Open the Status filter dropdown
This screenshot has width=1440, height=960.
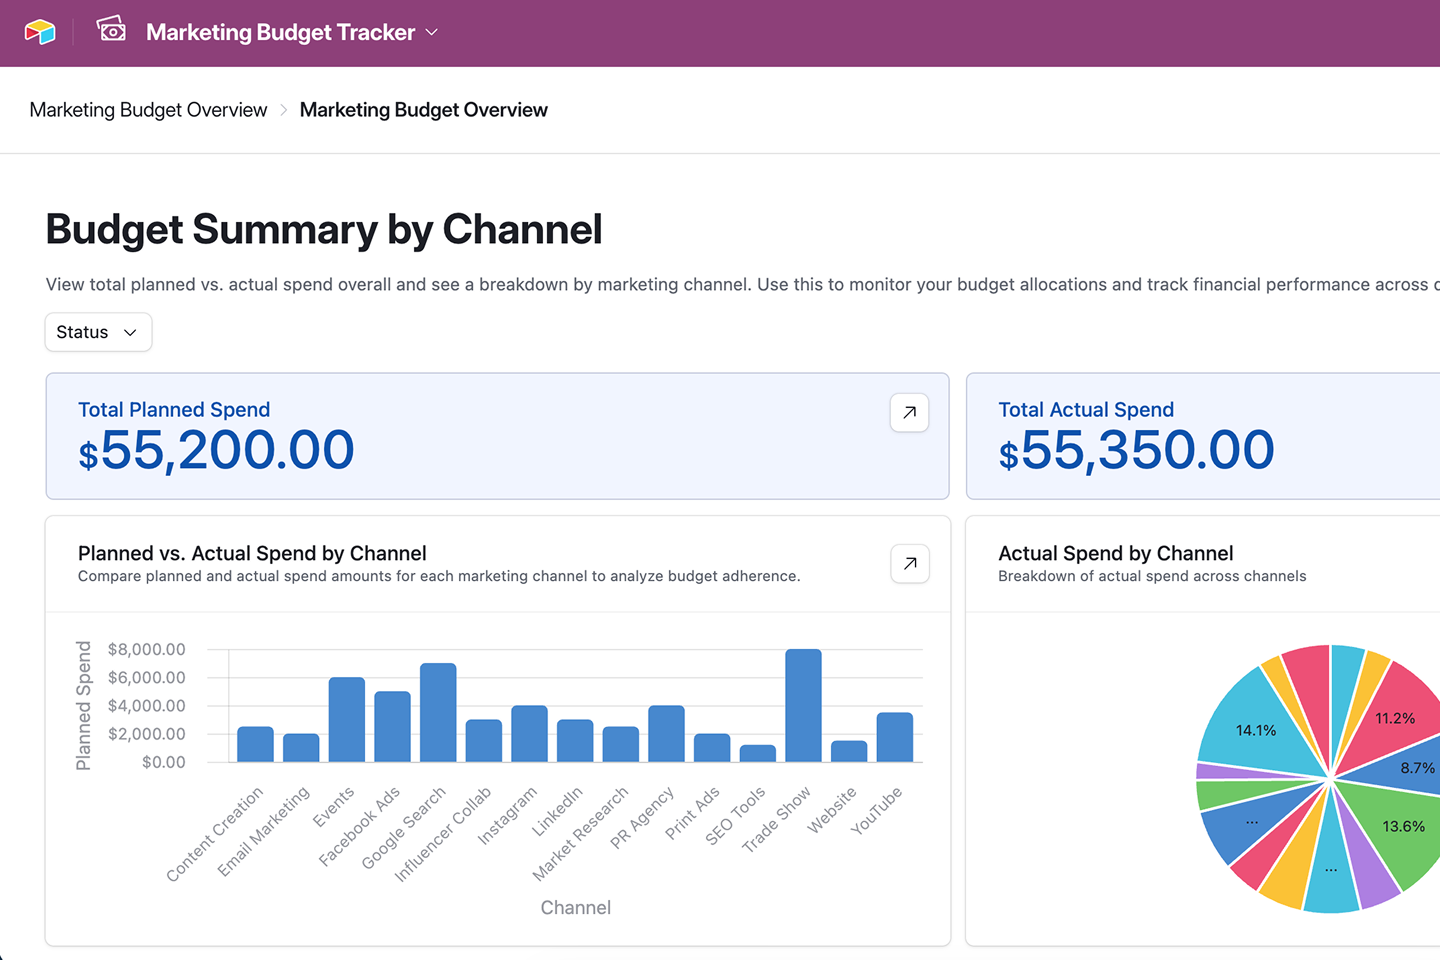click(x=98, y=332)
